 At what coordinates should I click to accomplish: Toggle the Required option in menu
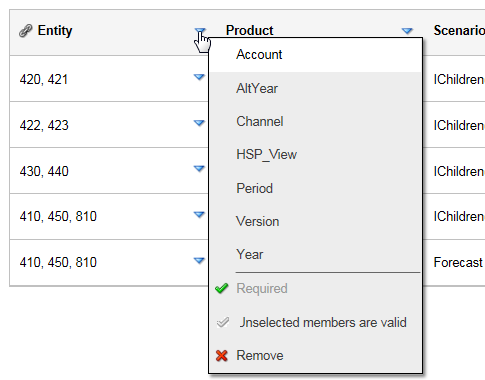tap(315, 288)
